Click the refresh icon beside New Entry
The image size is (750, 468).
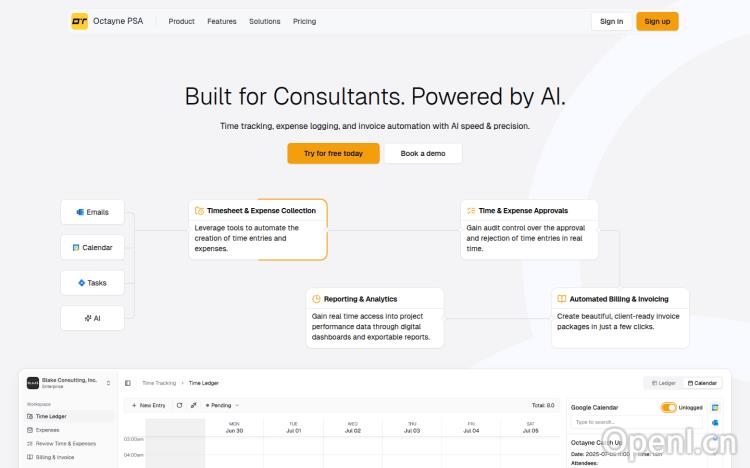[179, 405]
